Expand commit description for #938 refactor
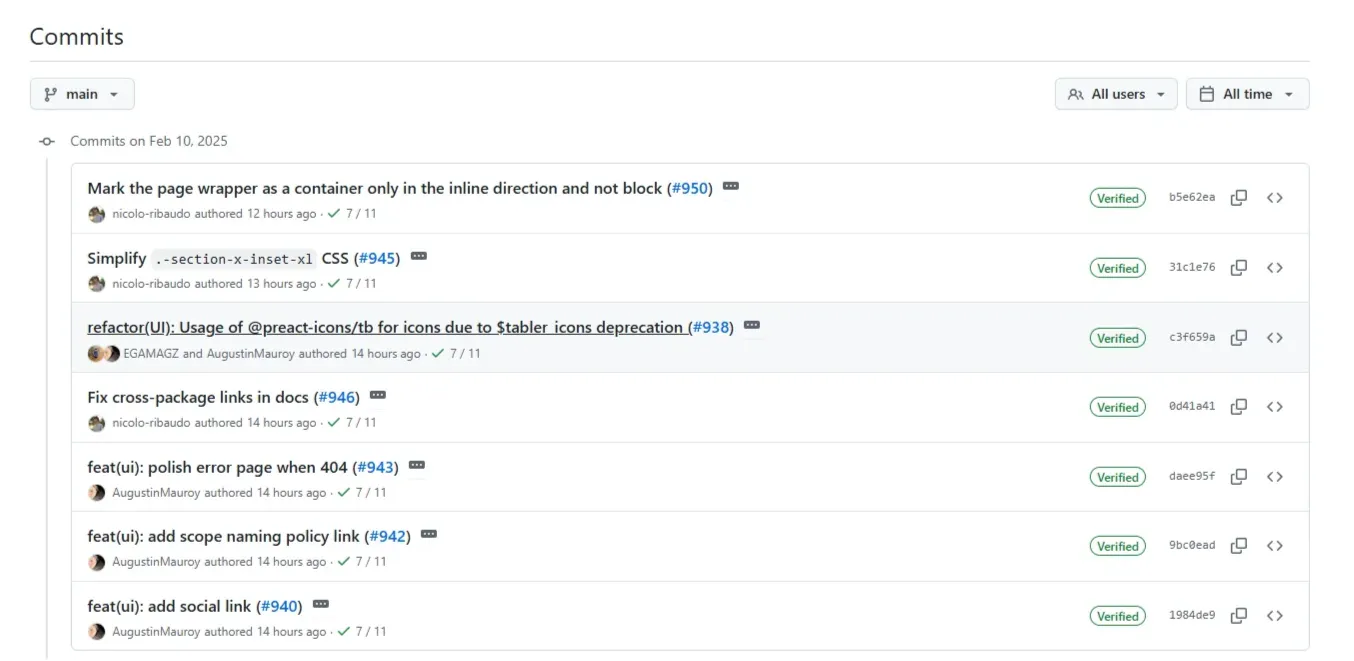Screen dimensions: 1354x661 point(752,326)
